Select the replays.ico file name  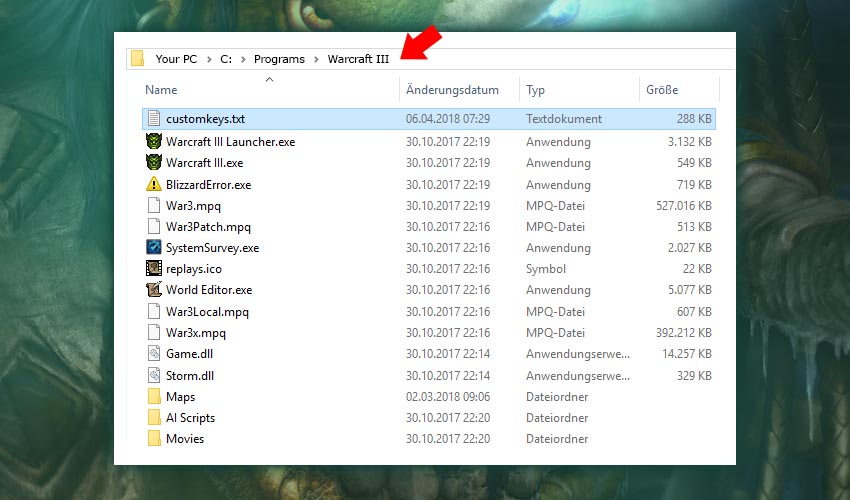coord(194,269)
